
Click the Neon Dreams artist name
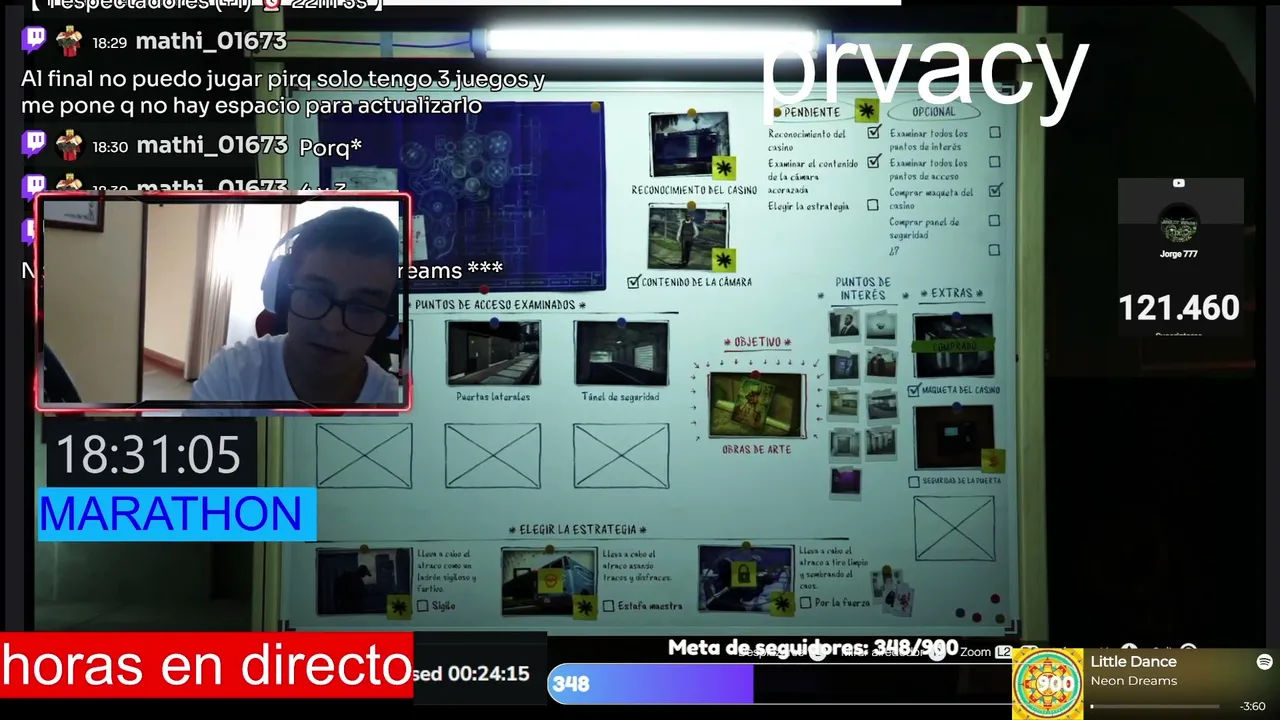(1134, 681)
